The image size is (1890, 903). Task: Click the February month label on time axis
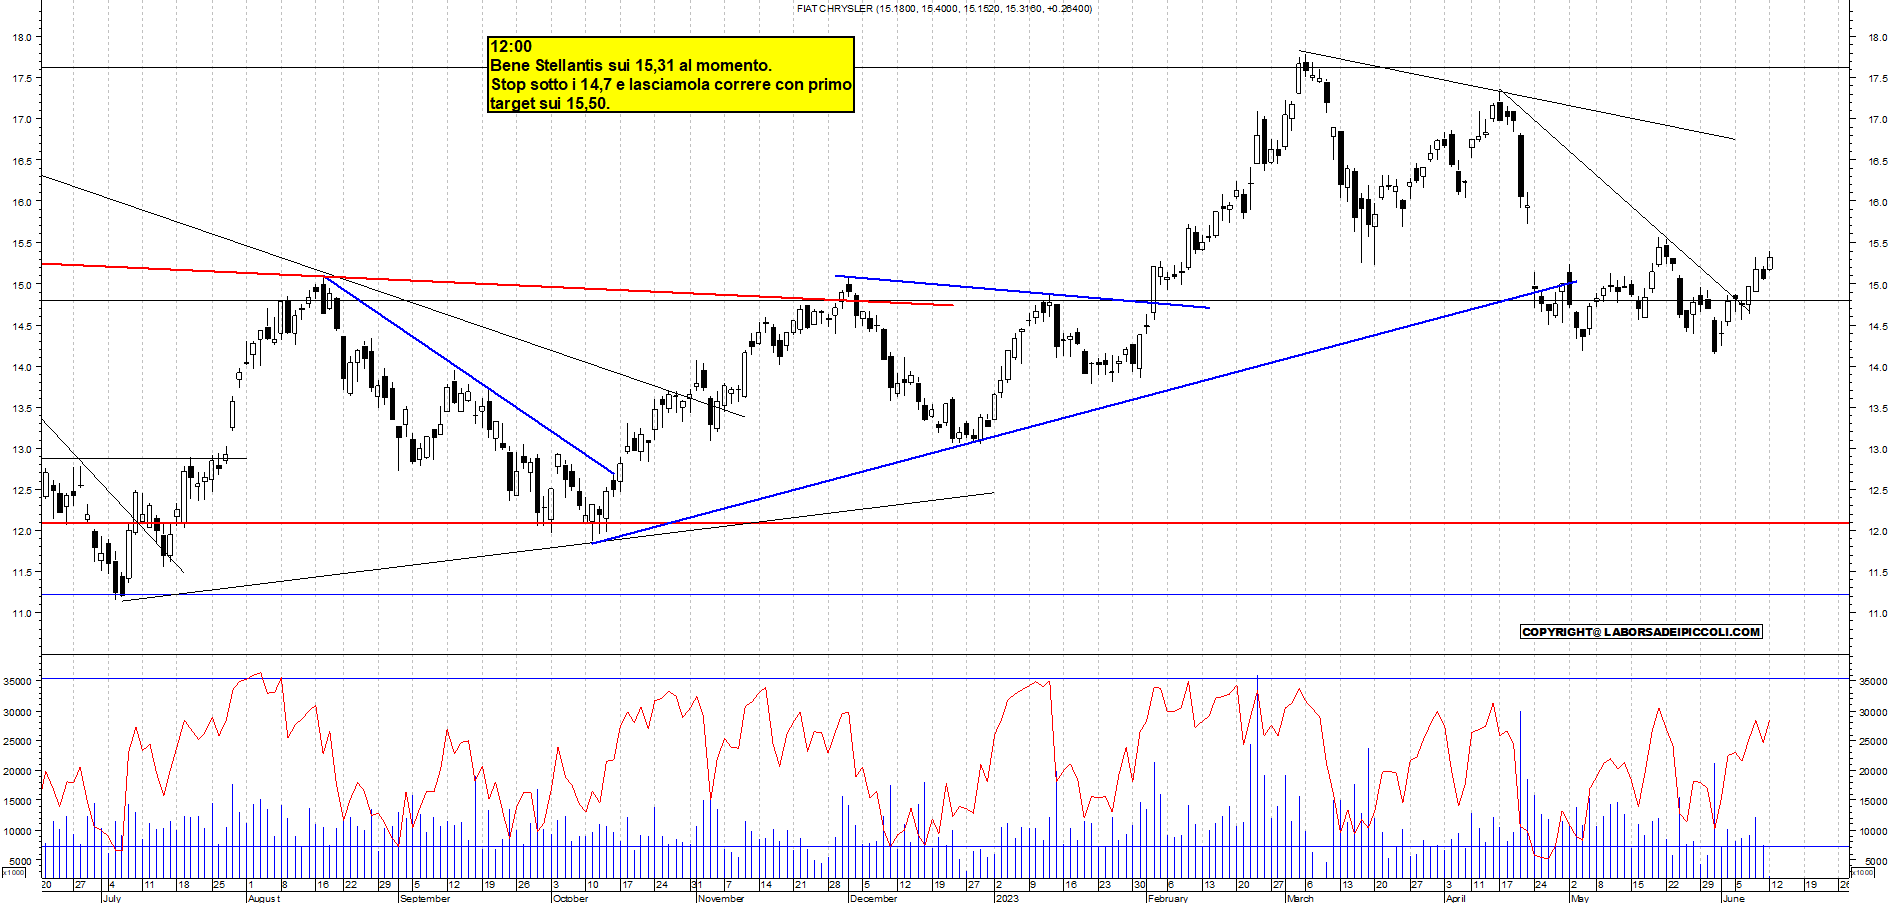1168,898
